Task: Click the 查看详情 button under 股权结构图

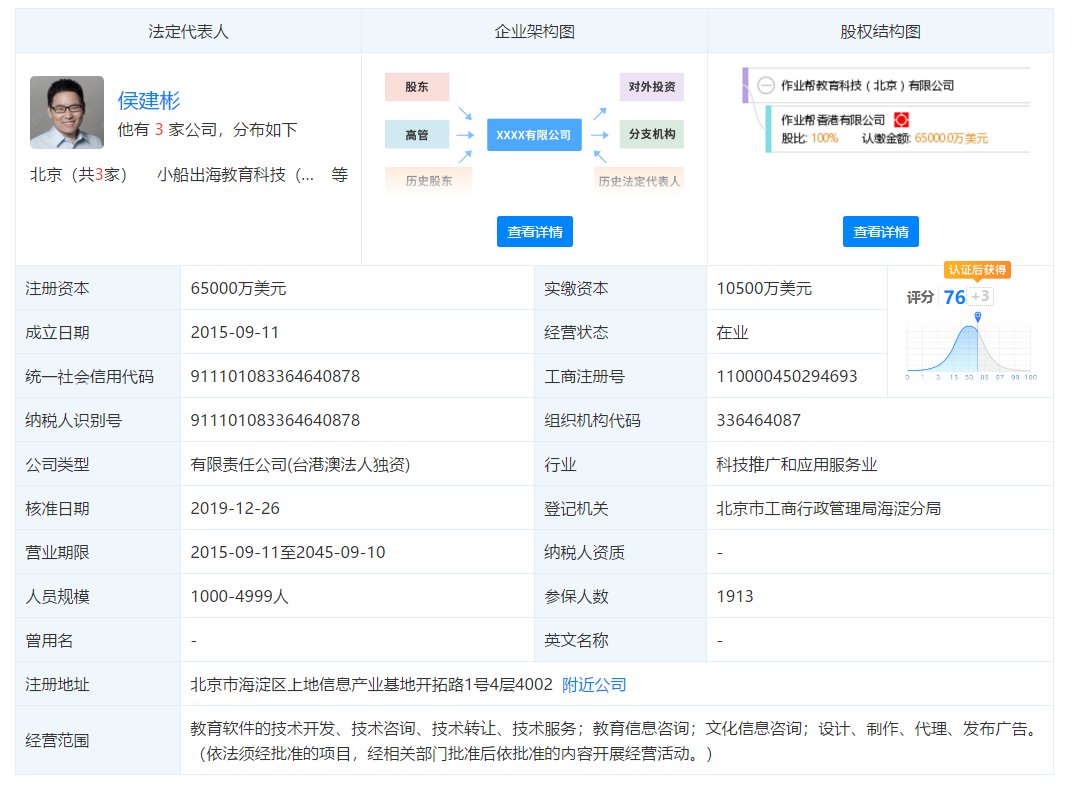Action: [x=880, y=232]
